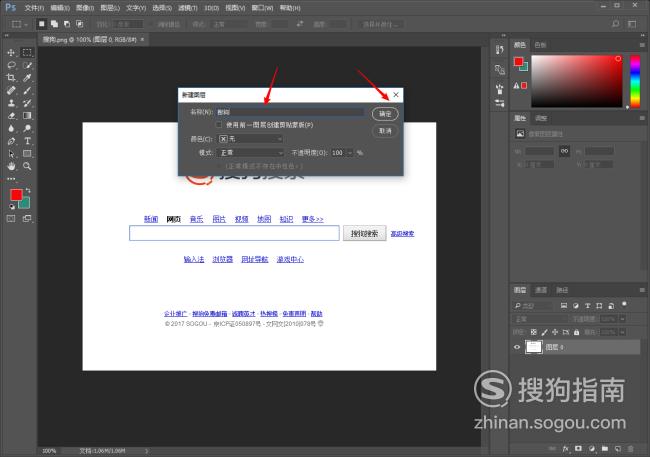Select the Eyedropper tool
Screen dimensions: 650x457
pos(27,78)
